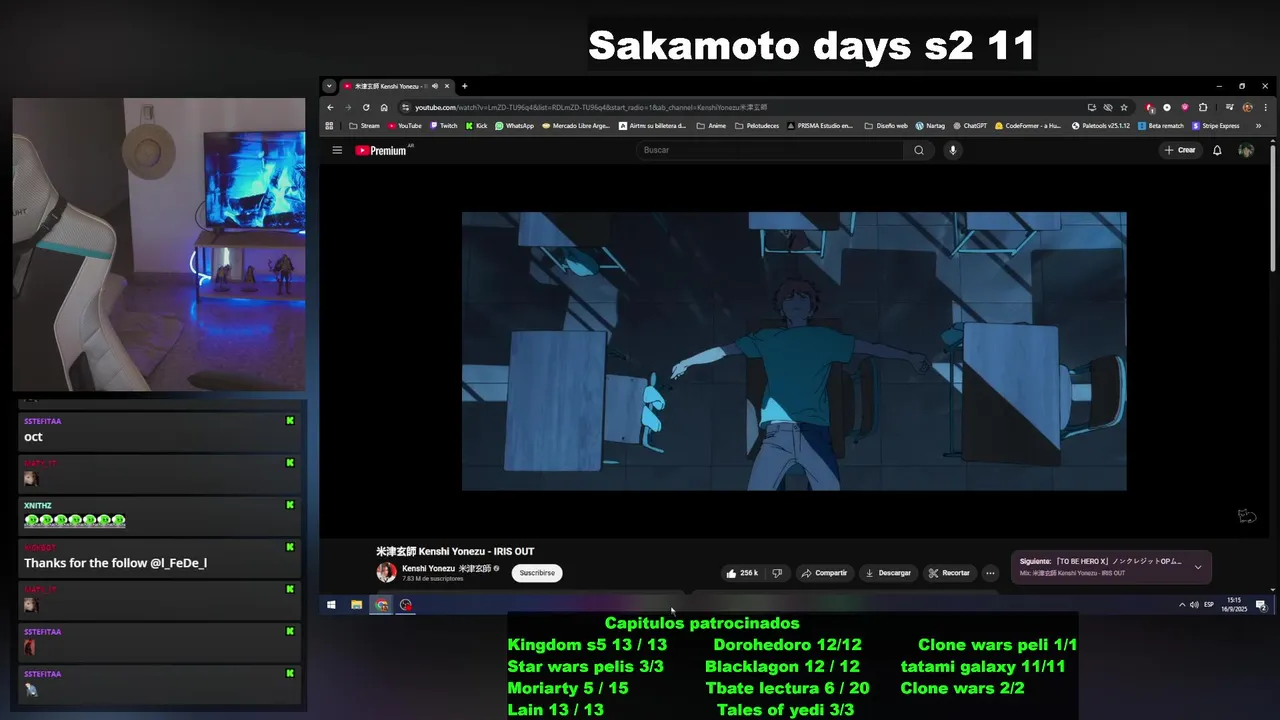The image size is (1280, 720).
Task: Click the Stripe Express bookmark
Action: [1216, 126]
